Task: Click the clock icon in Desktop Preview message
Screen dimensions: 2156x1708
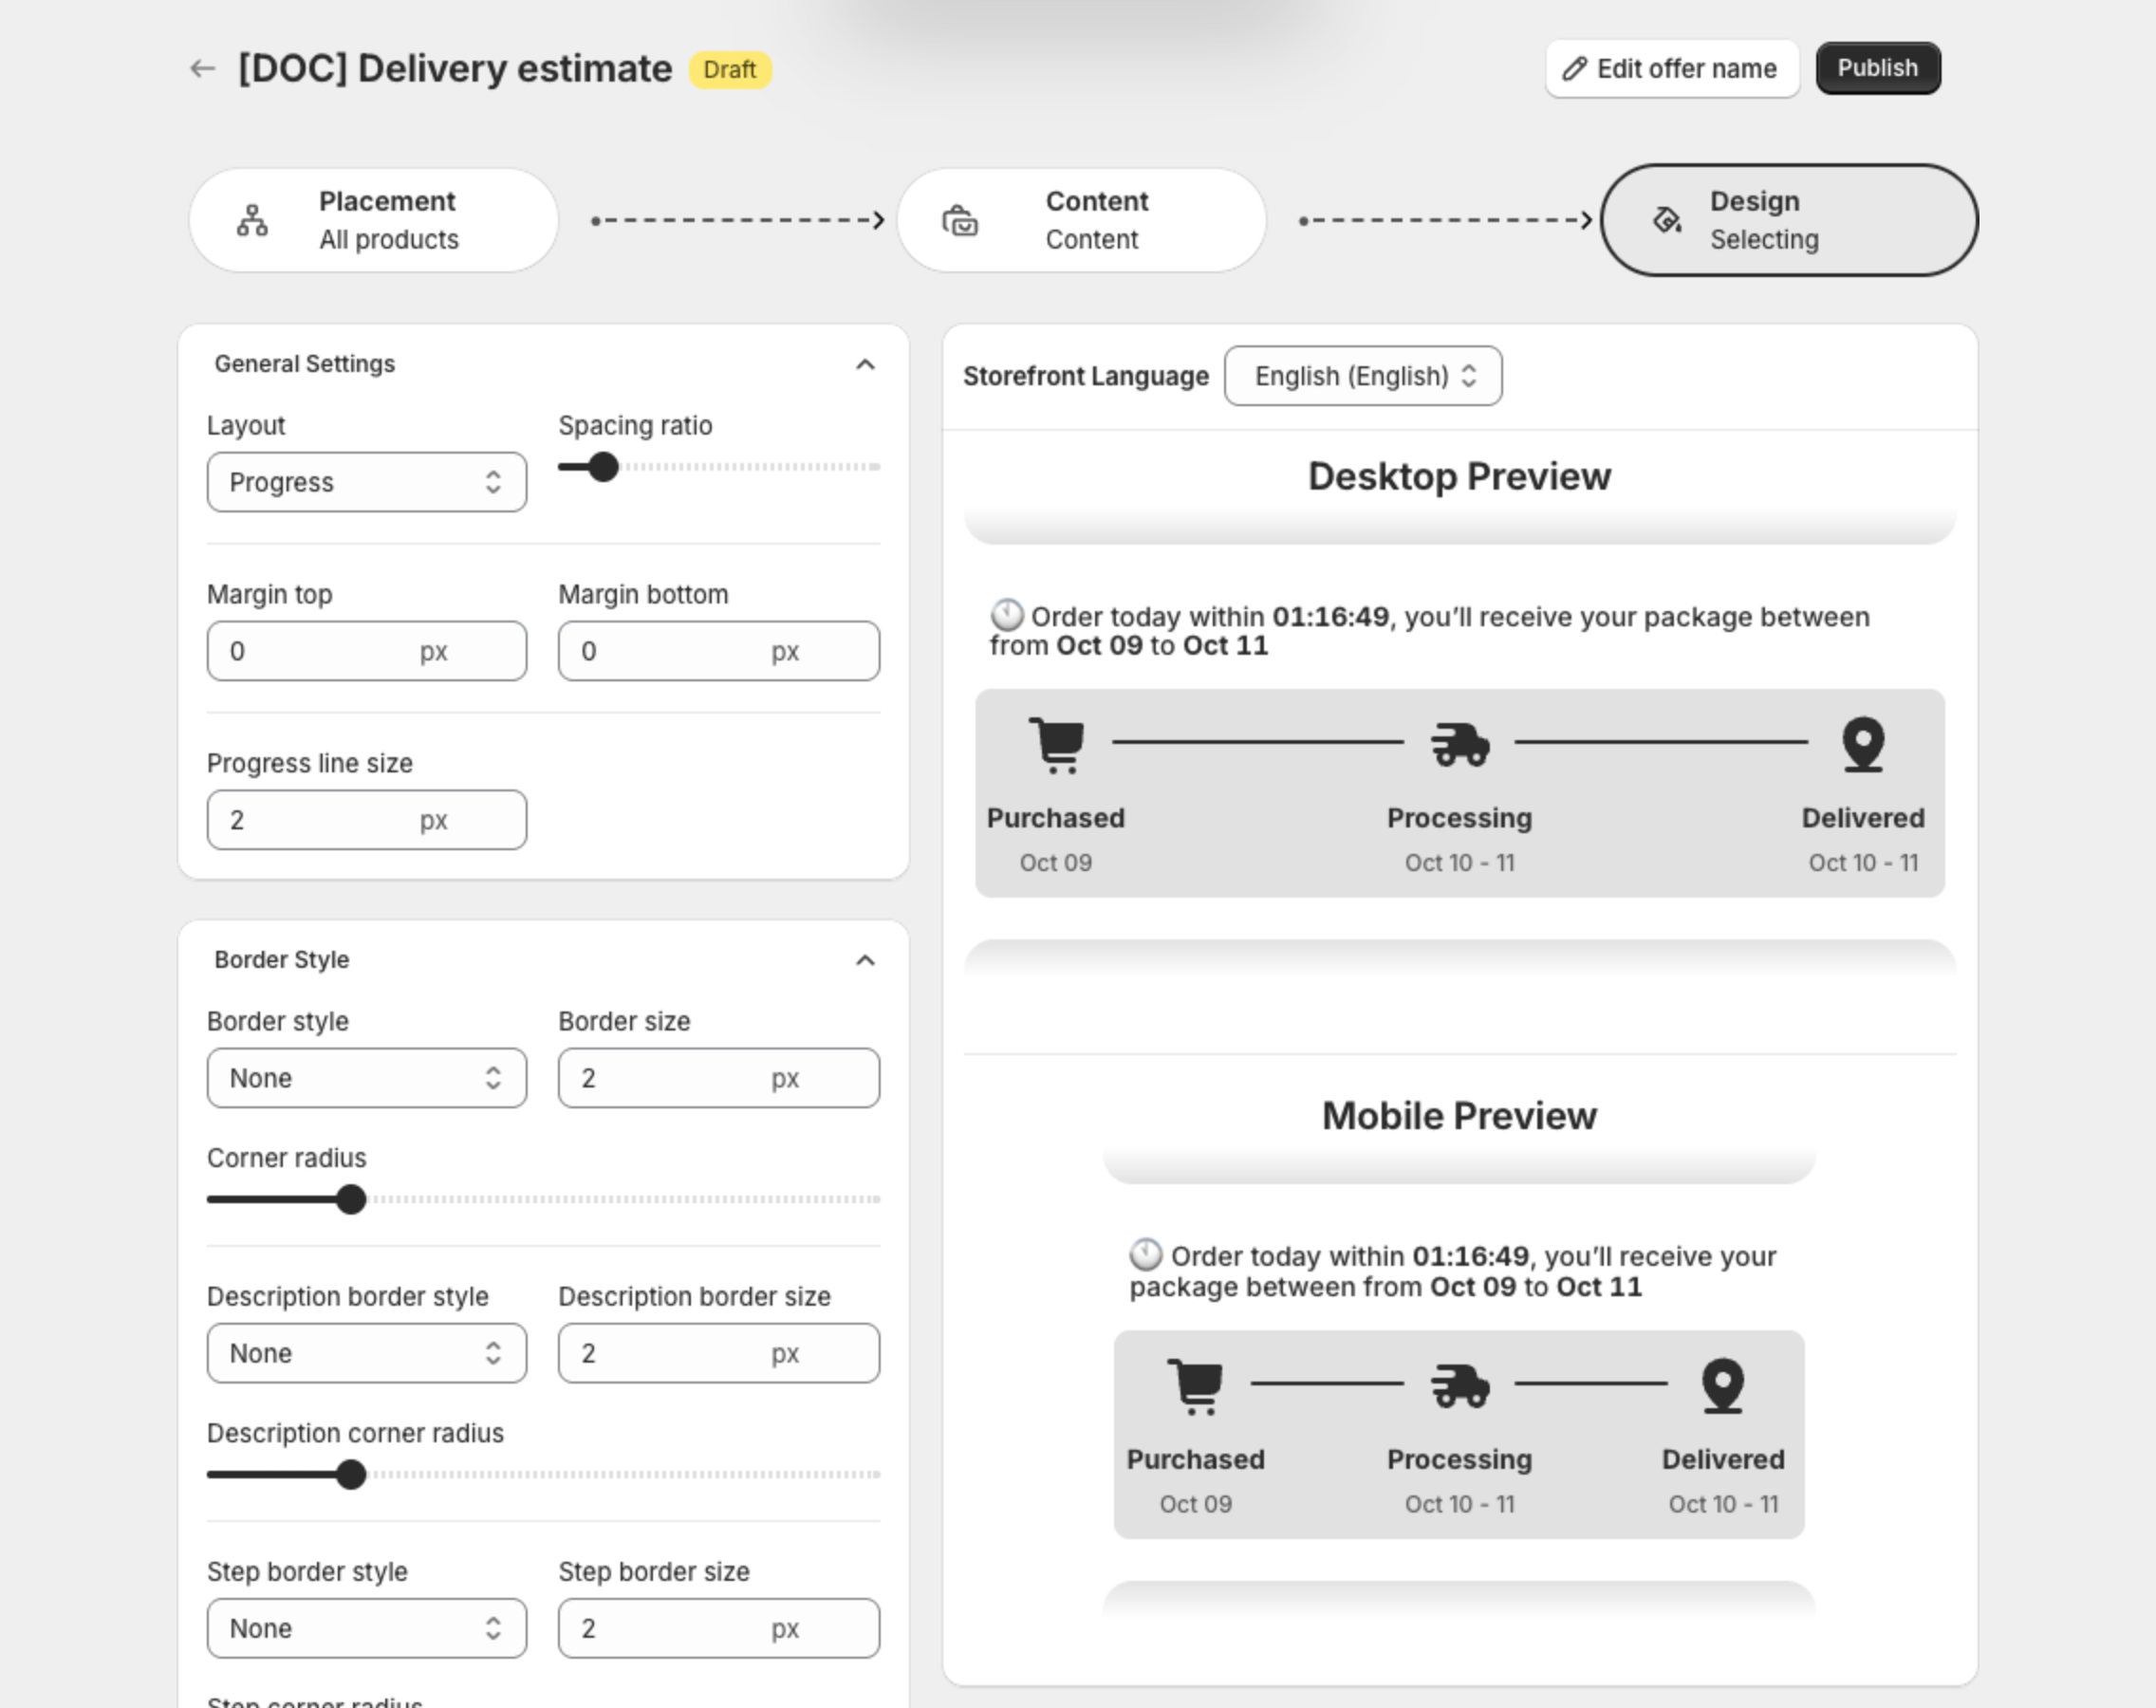Action: 1007,615
